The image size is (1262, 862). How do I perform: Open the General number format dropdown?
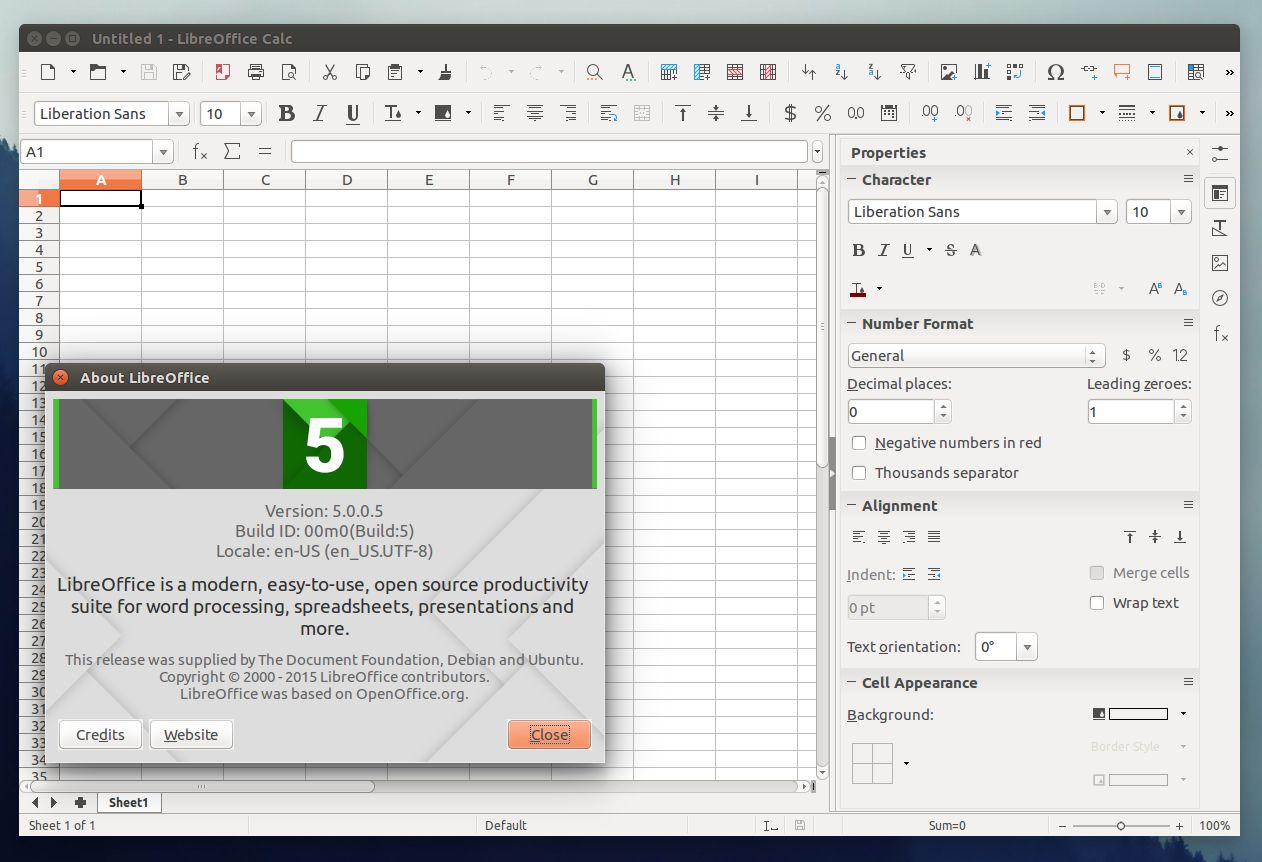[1092, 355]
